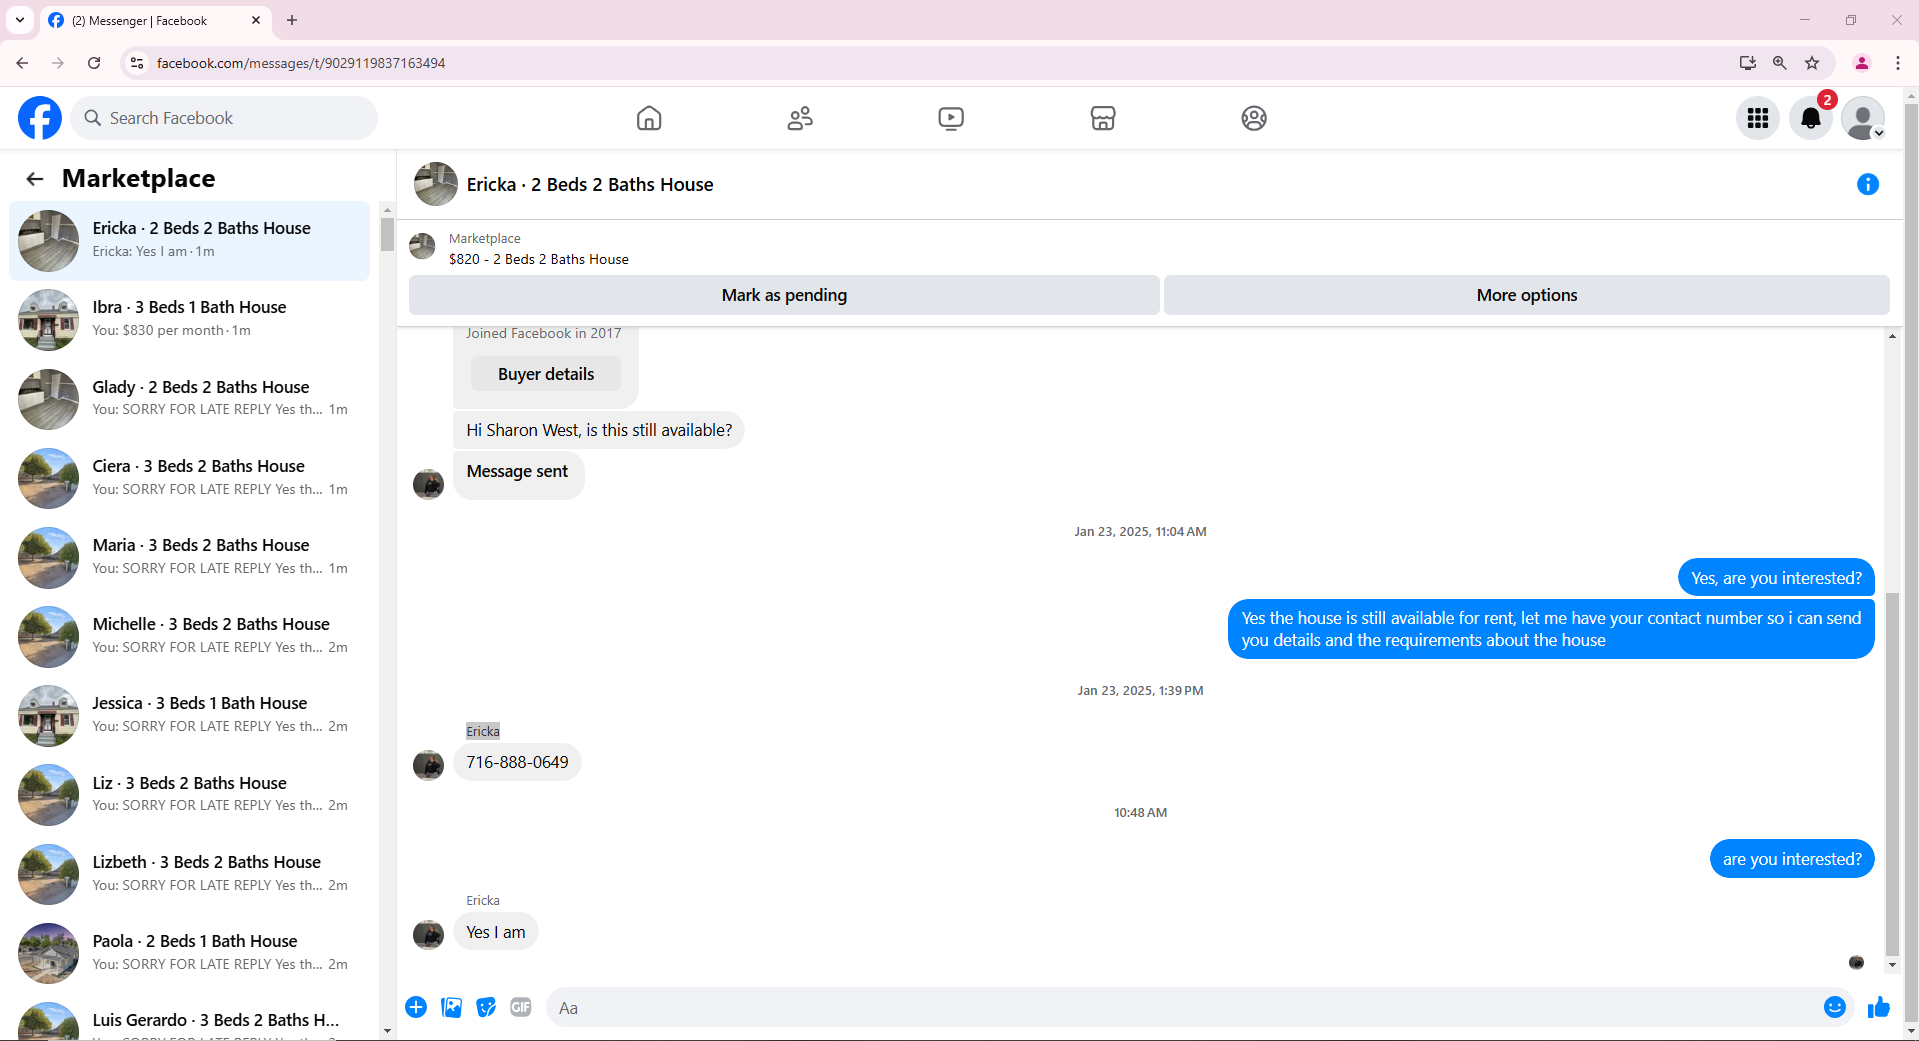Select the Messenger | Facebook tab
Viewport: 1919px width, 1041px height.
[x=155, y=20]
